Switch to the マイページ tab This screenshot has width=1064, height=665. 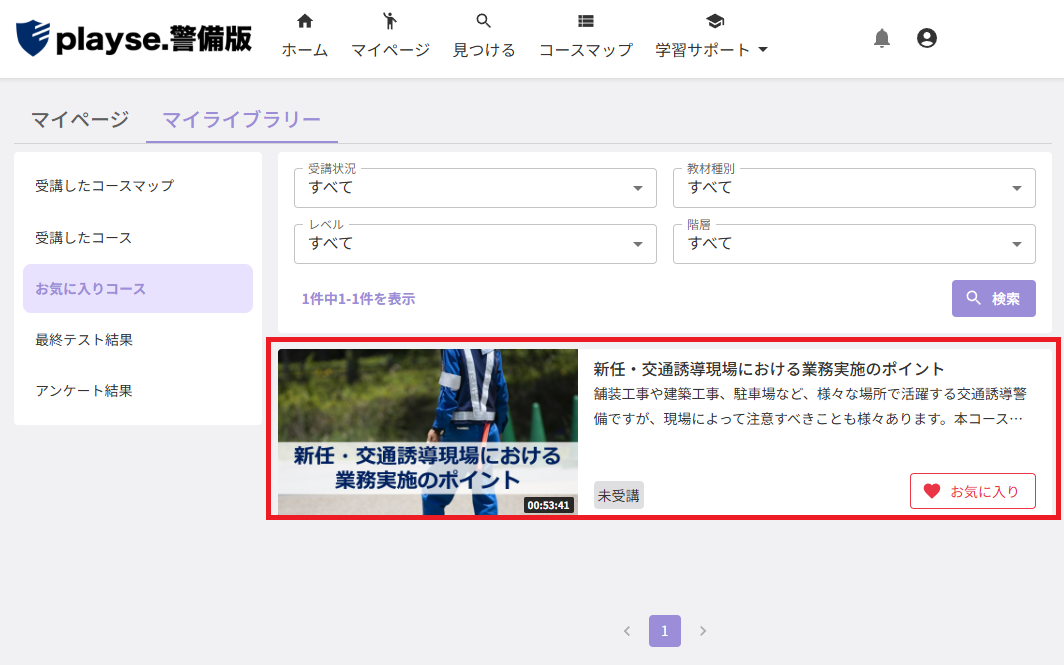tap(80, 120)
